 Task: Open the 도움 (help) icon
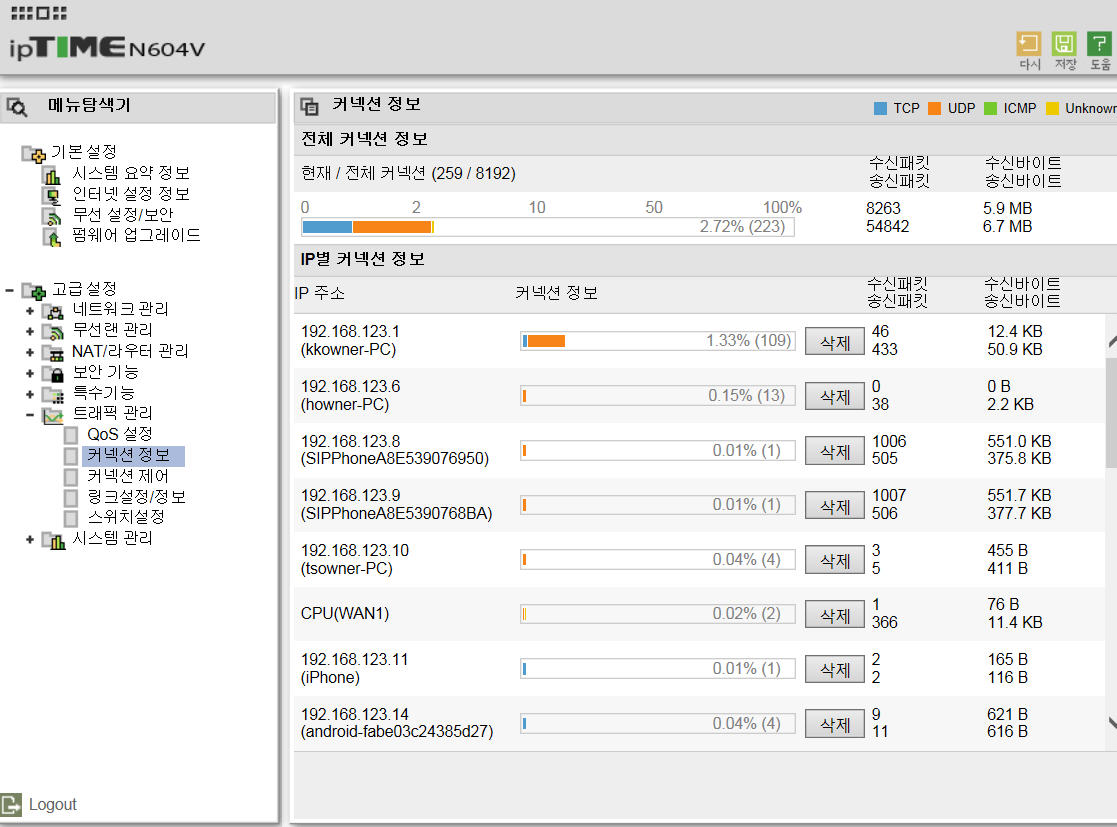(1099, 44)
